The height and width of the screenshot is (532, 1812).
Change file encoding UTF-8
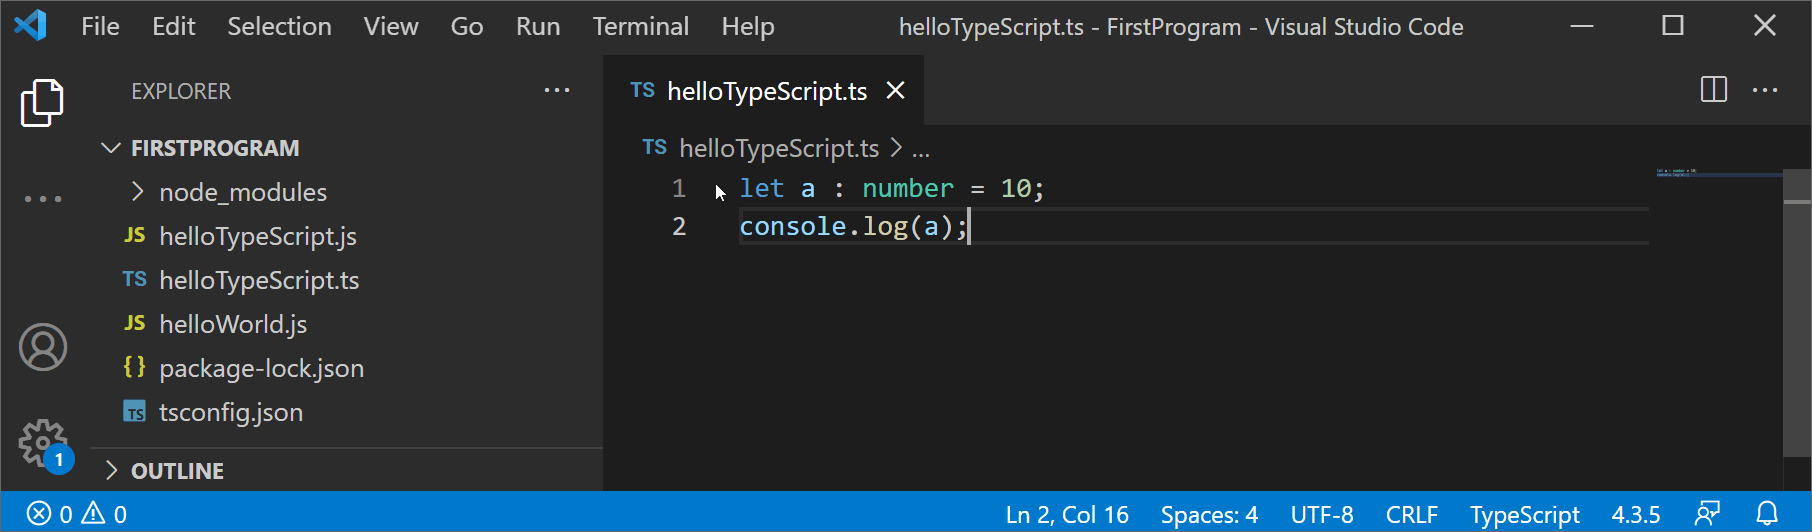tap(1322, 514)
